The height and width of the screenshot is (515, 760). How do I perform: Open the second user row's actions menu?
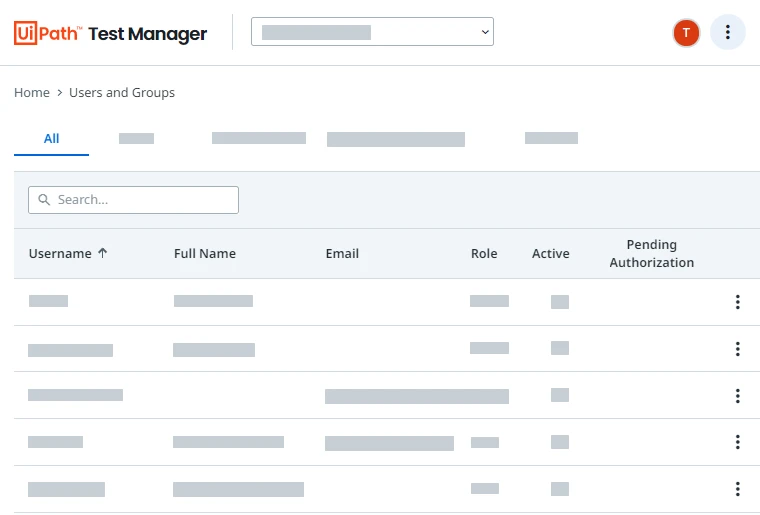[737, 349]
